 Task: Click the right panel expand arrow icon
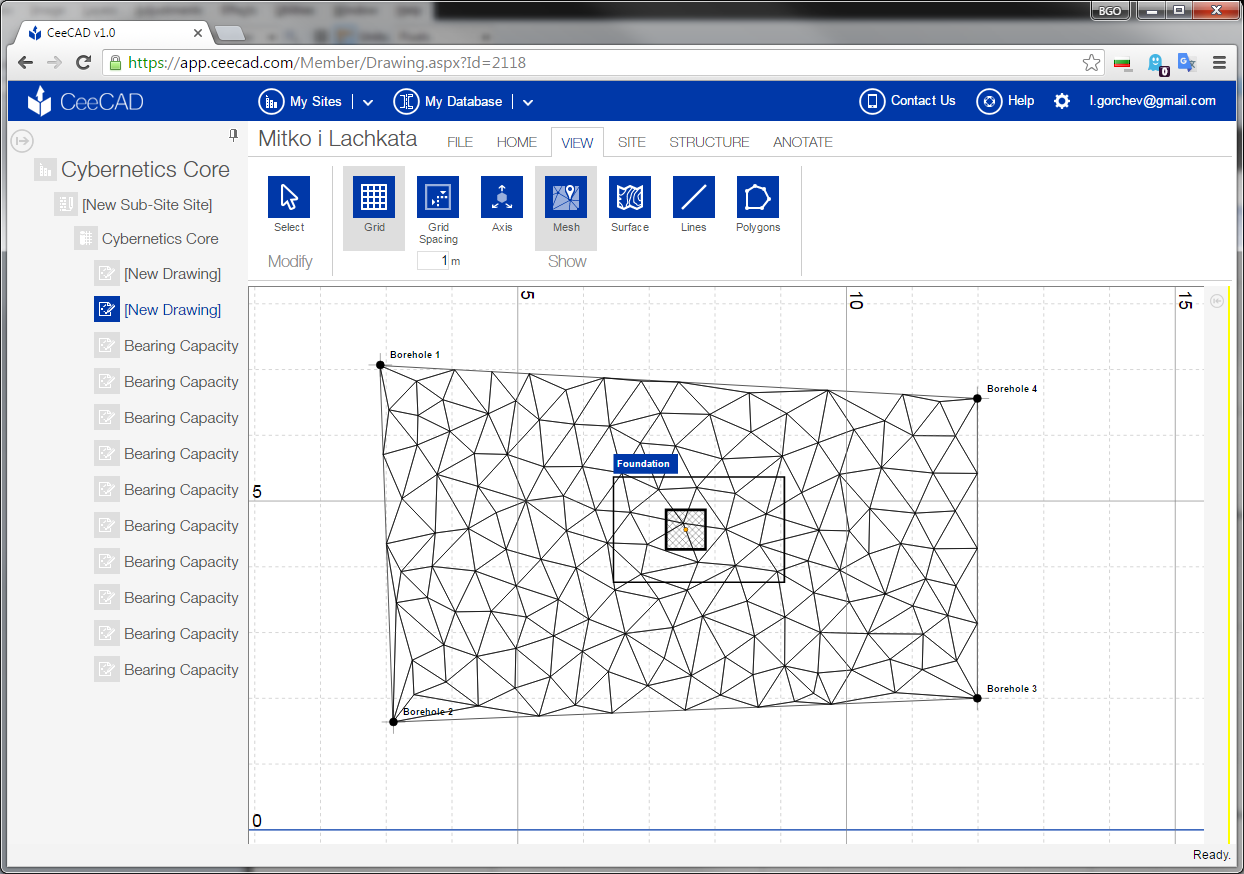1217,301
